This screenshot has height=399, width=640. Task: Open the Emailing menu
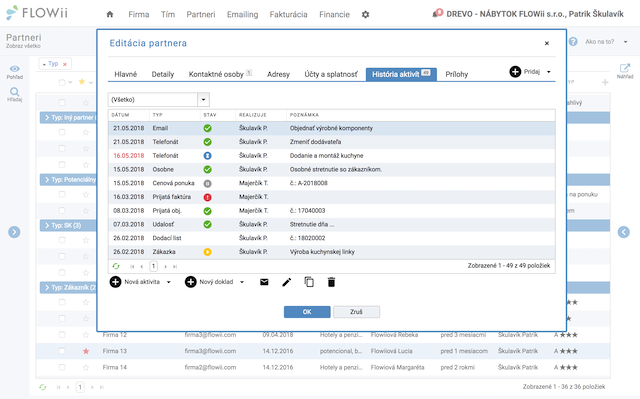pos(242,14)
